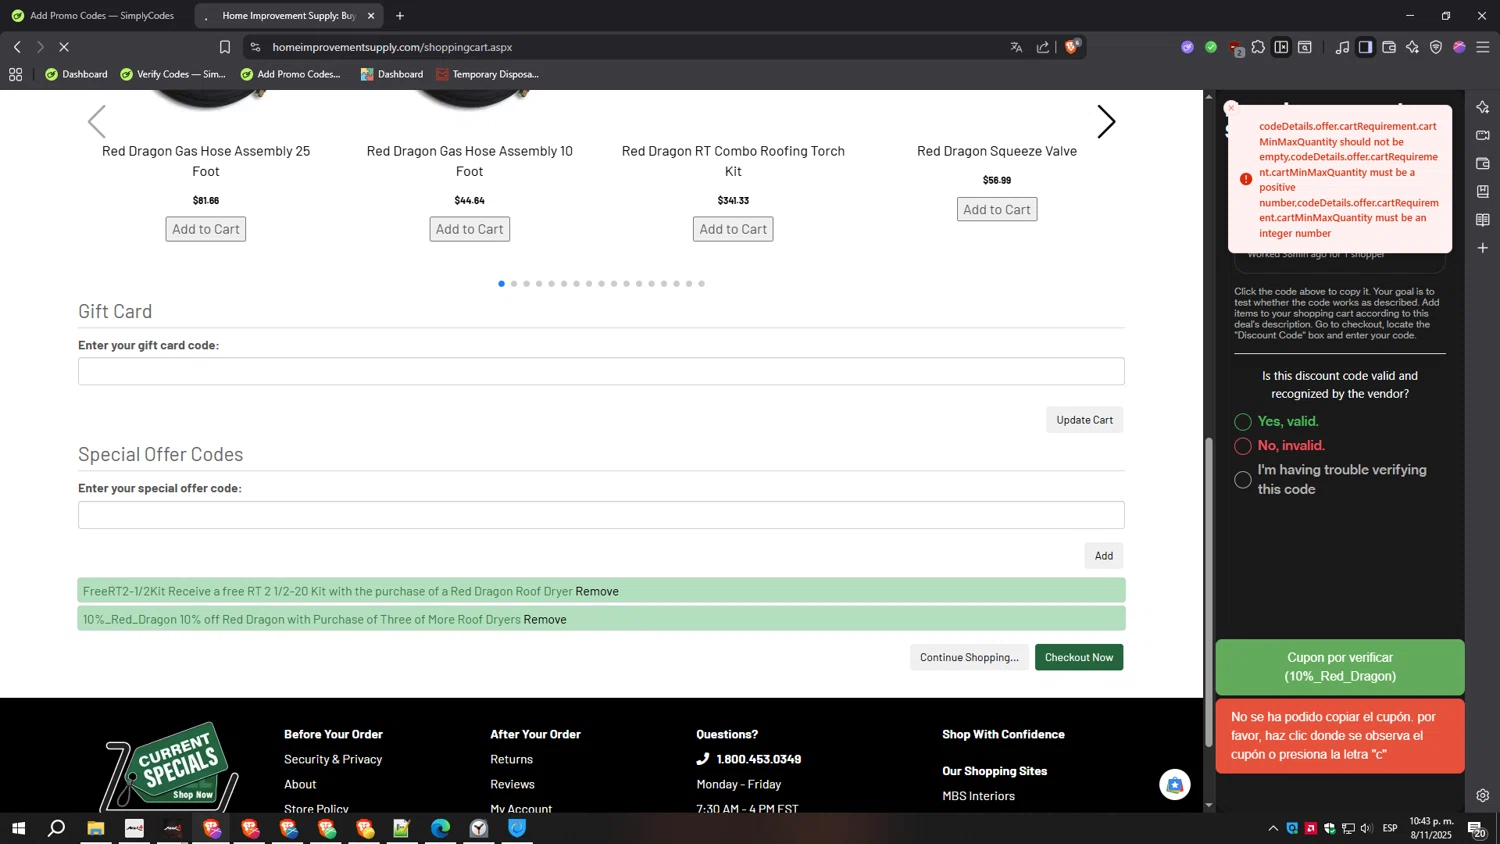Open reading list book icon in sidebar strip

pos(1483,219)
